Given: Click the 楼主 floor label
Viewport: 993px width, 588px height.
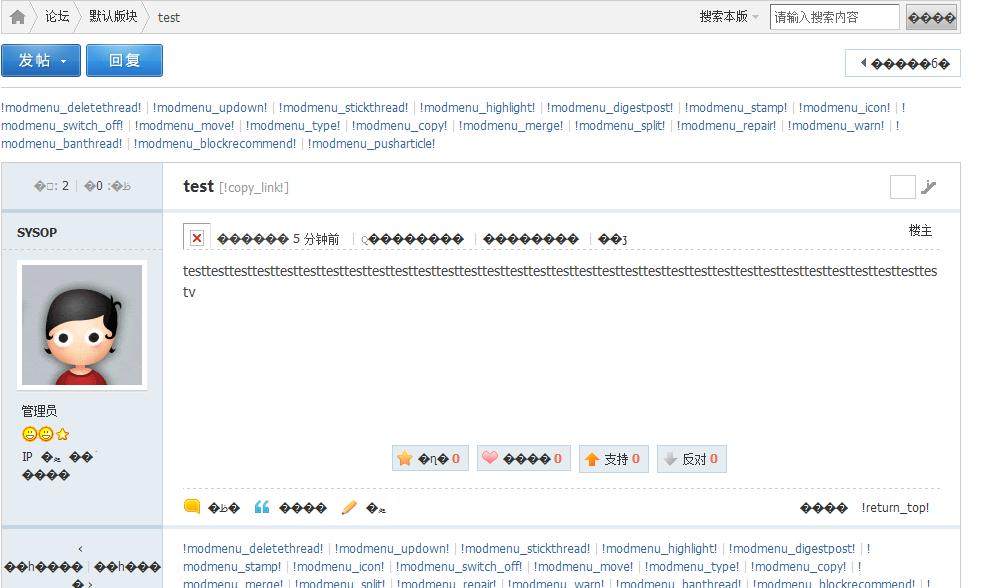Looking at the screenshot, I should coord(920,231).
